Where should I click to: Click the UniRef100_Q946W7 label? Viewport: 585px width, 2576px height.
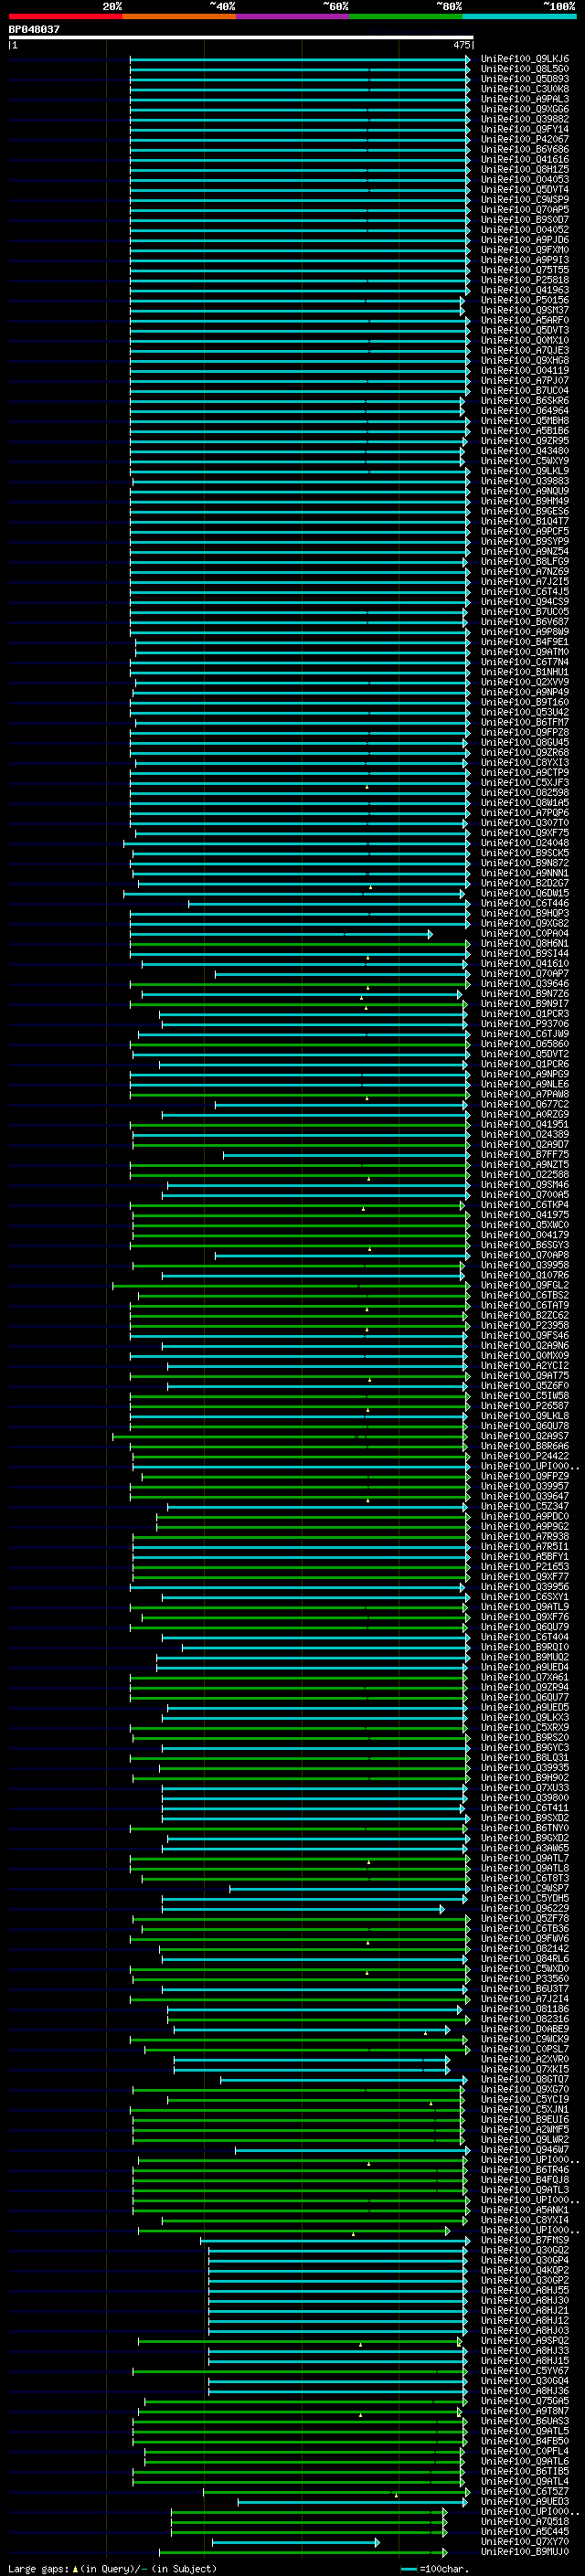tap(525, 2149)
